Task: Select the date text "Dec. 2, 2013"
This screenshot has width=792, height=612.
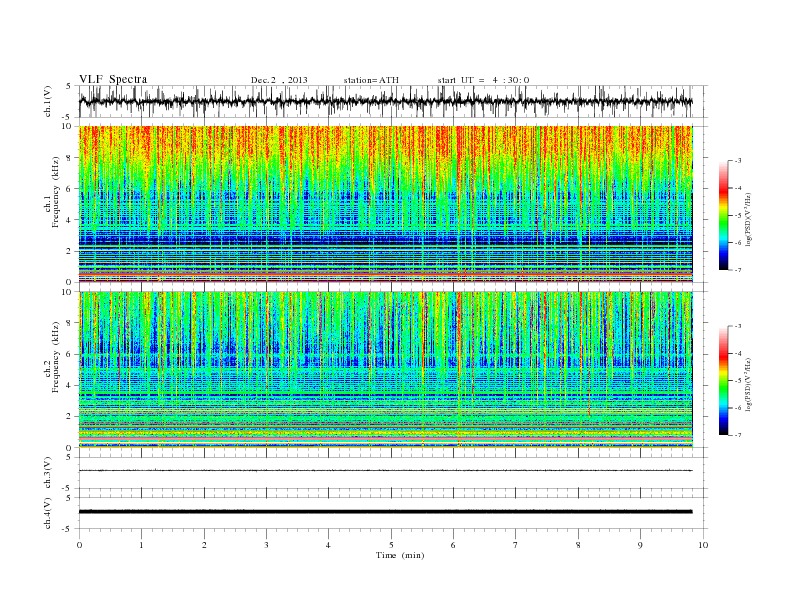Action: [x=279, y=80]
